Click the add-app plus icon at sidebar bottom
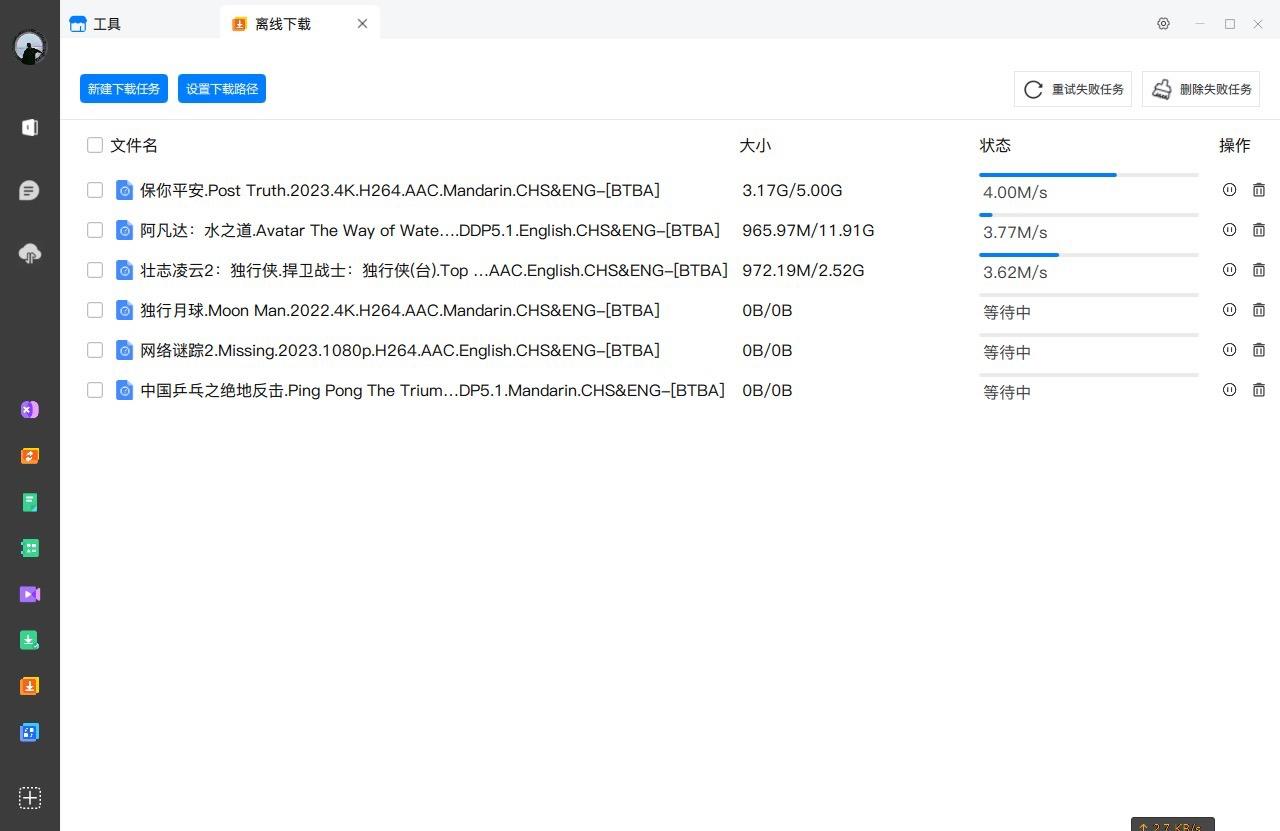The image size is (1280, 831). coord(30,797)
